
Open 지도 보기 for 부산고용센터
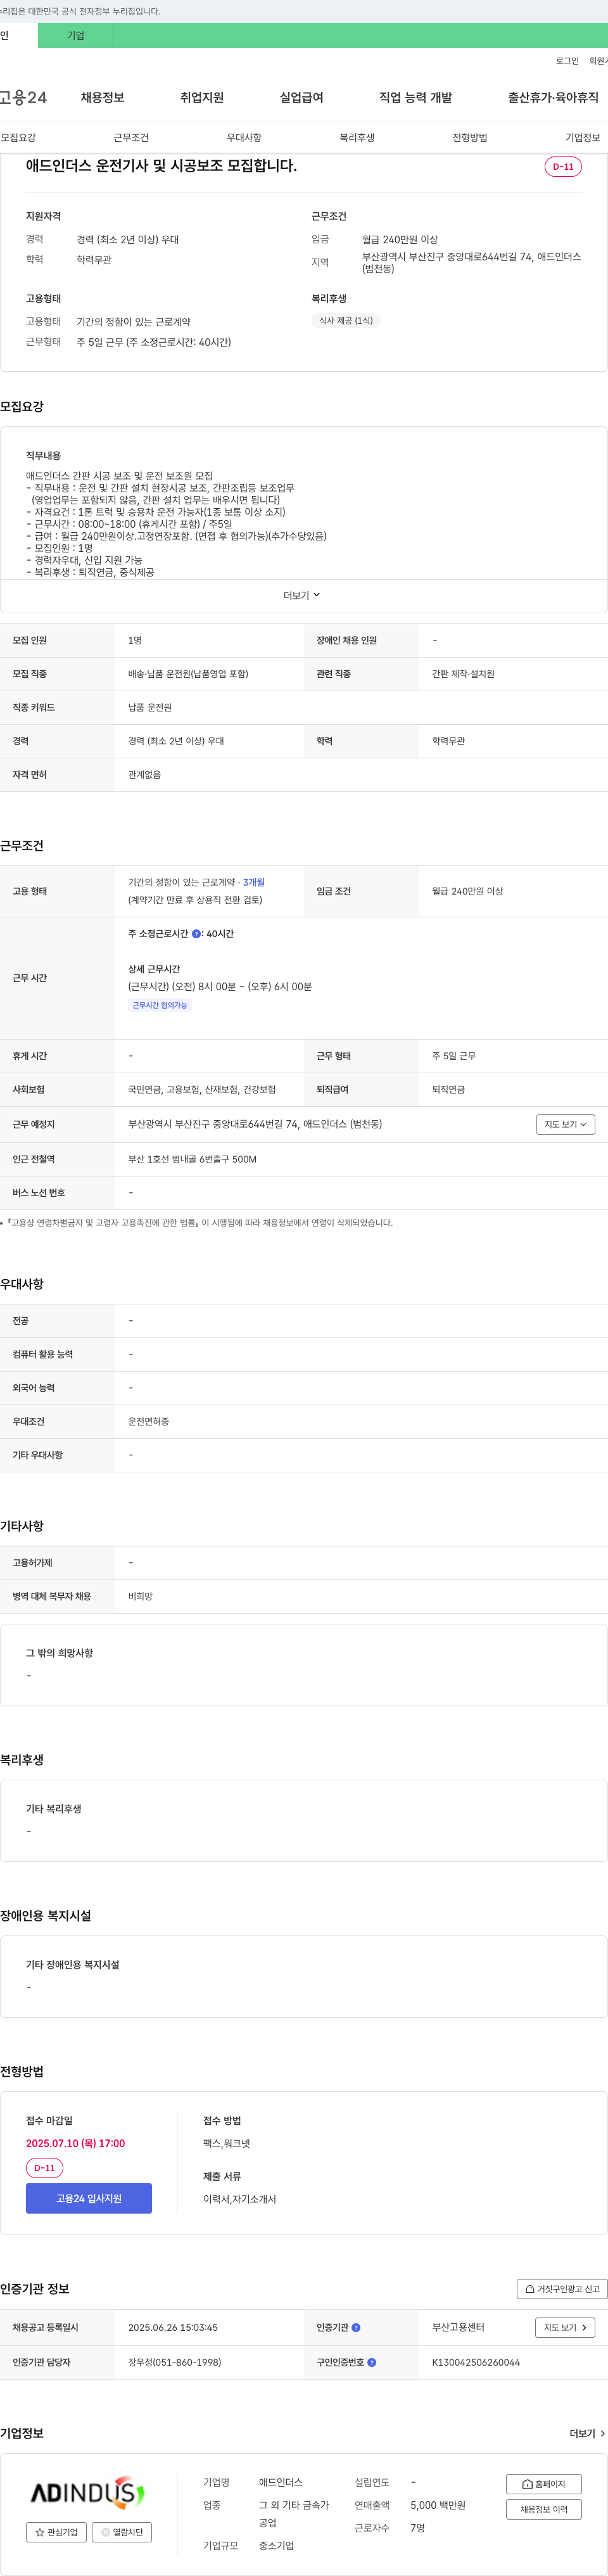pyautogui.click(x=566, y=2327)
